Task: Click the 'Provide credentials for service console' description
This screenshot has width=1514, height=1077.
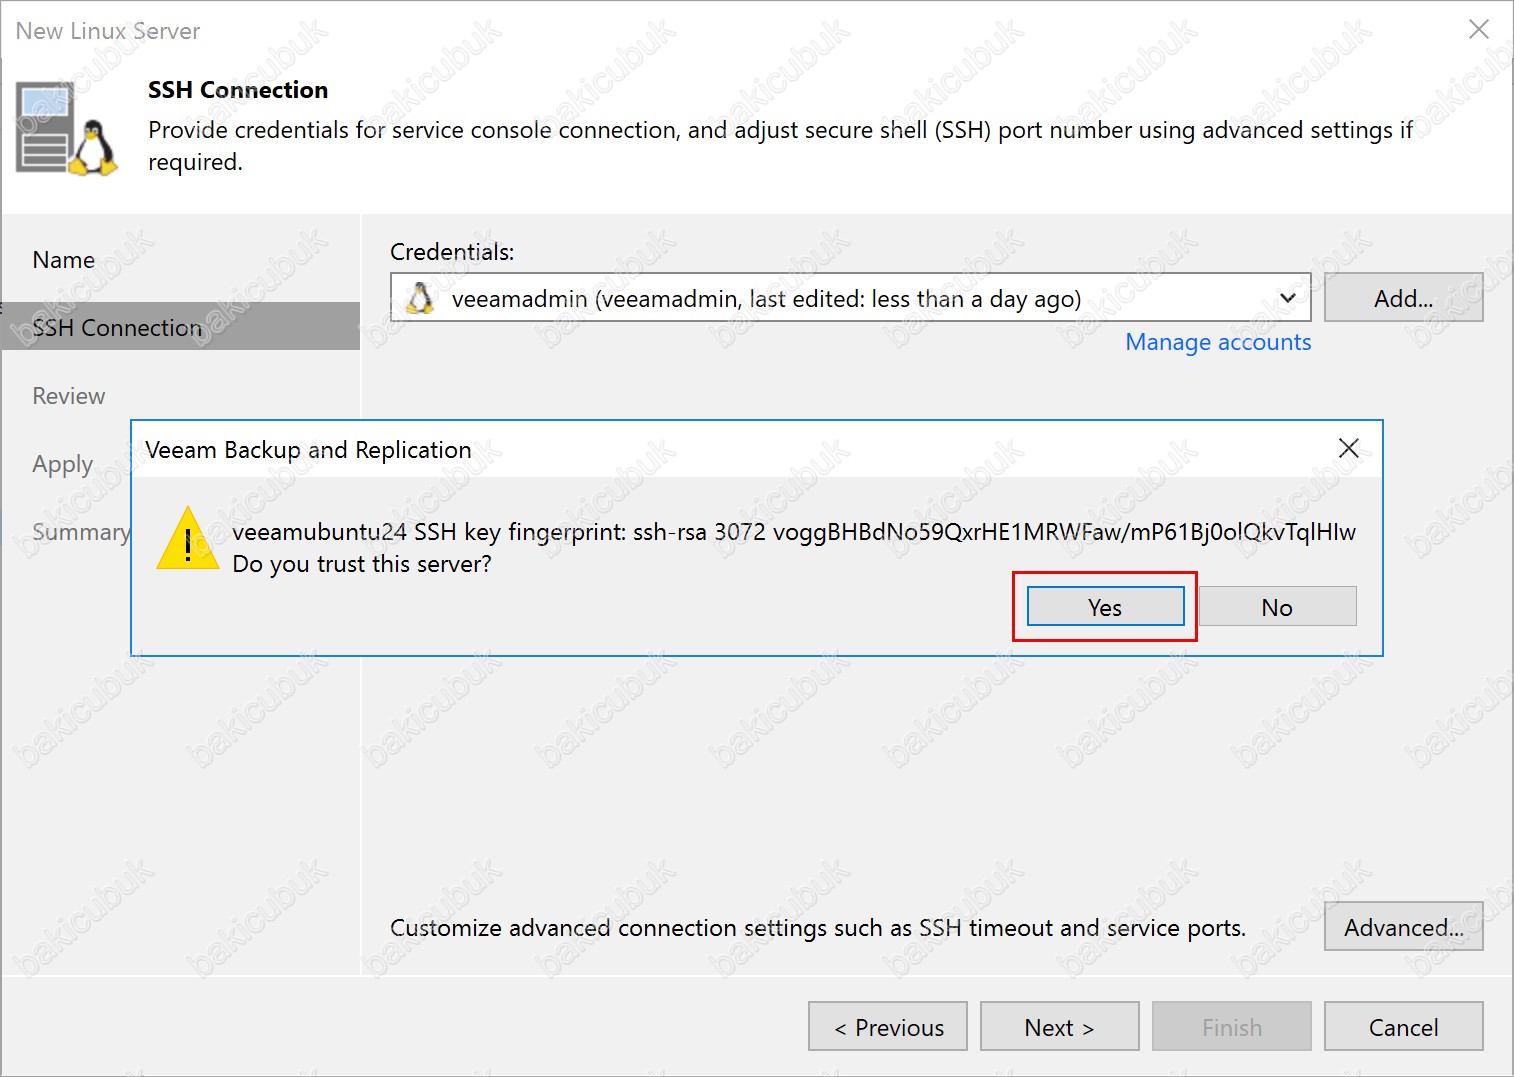Action: click(x=780, y=146)
